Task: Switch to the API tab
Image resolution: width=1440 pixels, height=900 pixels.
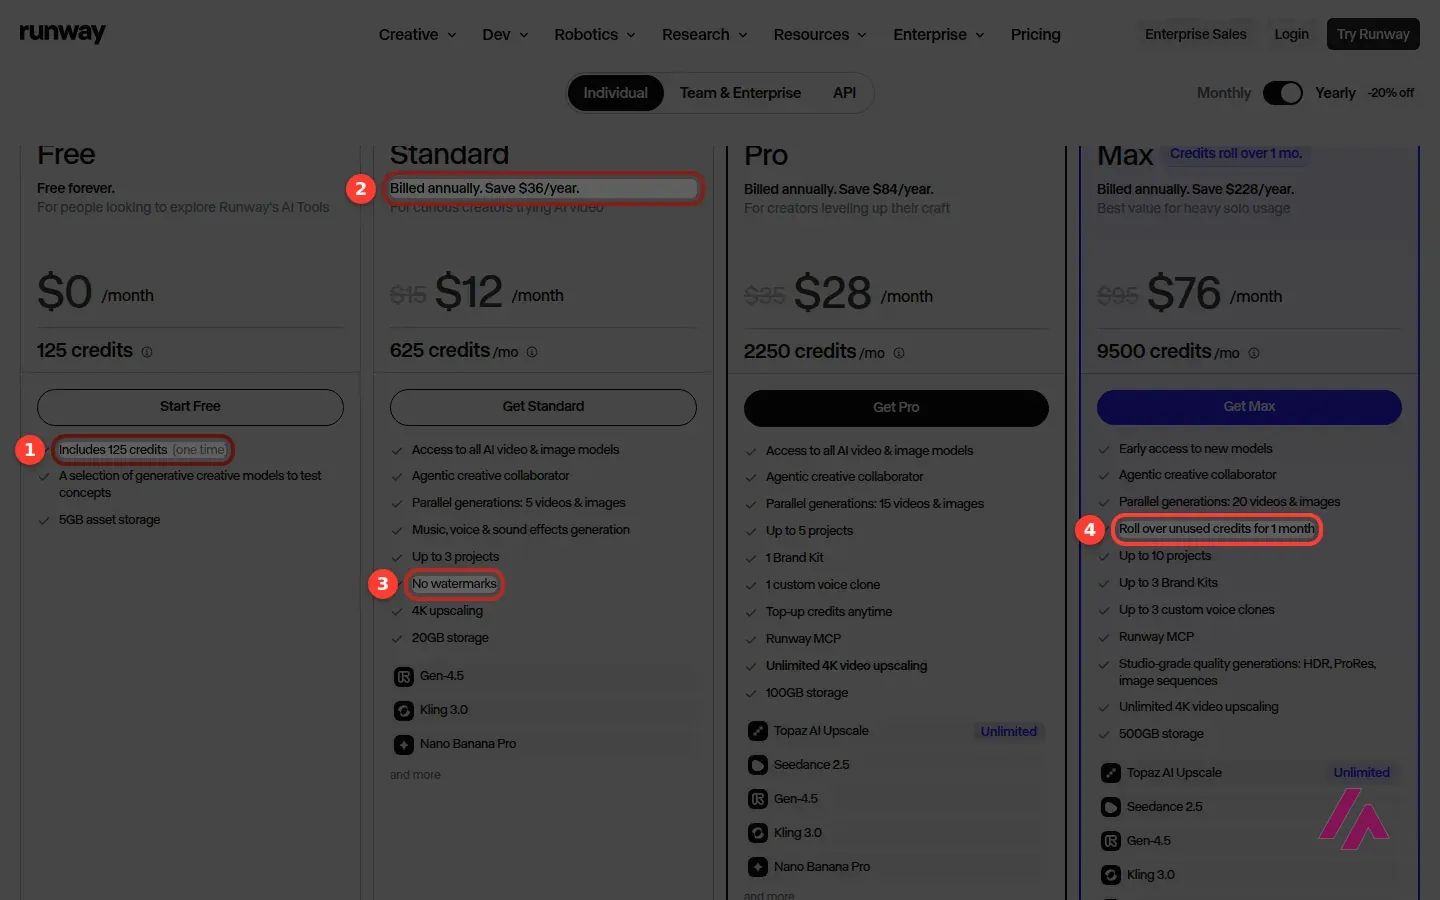Action: pos(845,93)
